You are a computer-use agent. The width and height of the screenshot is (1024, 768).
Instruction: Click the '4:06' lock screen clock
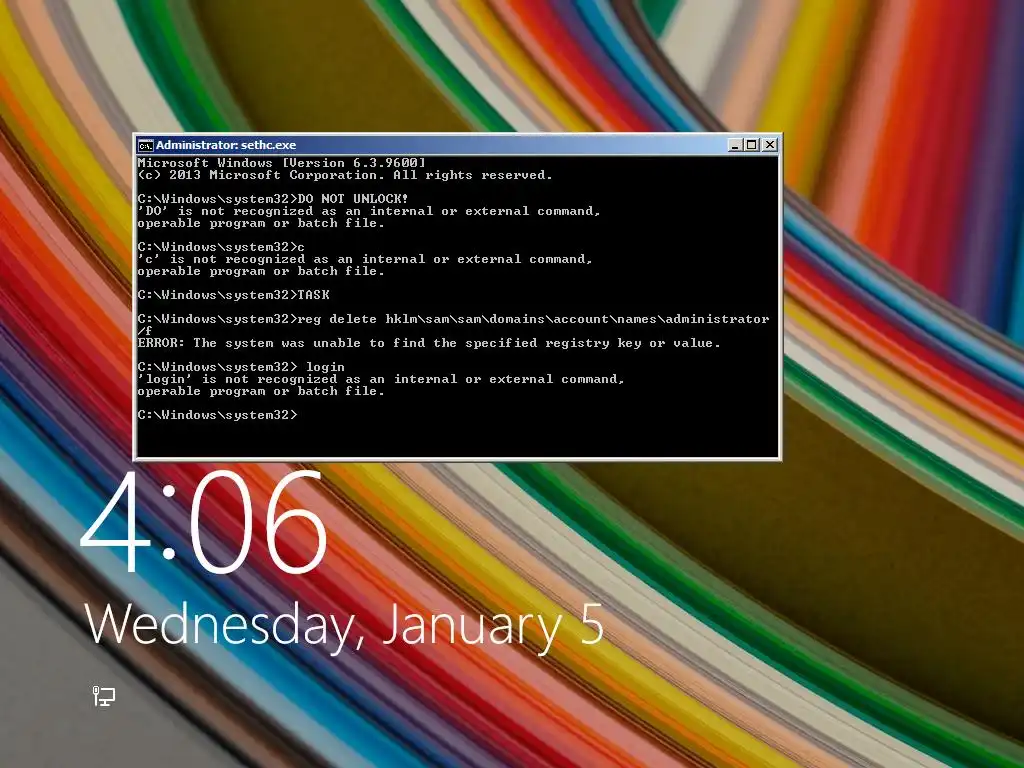tap(203, 522)
